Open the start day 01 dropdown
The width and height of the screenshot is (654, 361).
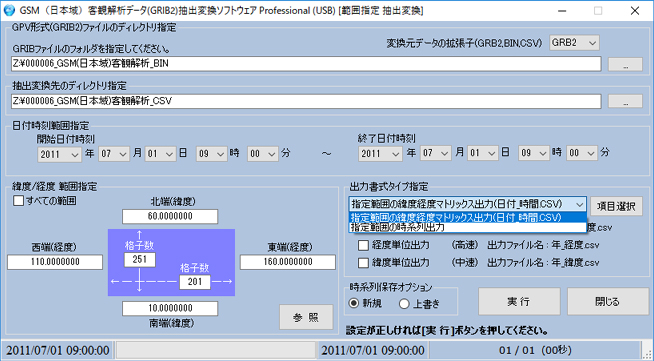click(x=161, y=154)
